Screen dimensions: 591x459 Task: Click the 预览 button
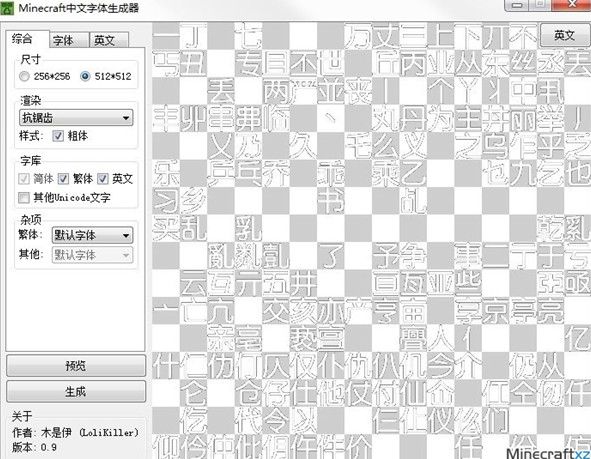pos(76,366)
